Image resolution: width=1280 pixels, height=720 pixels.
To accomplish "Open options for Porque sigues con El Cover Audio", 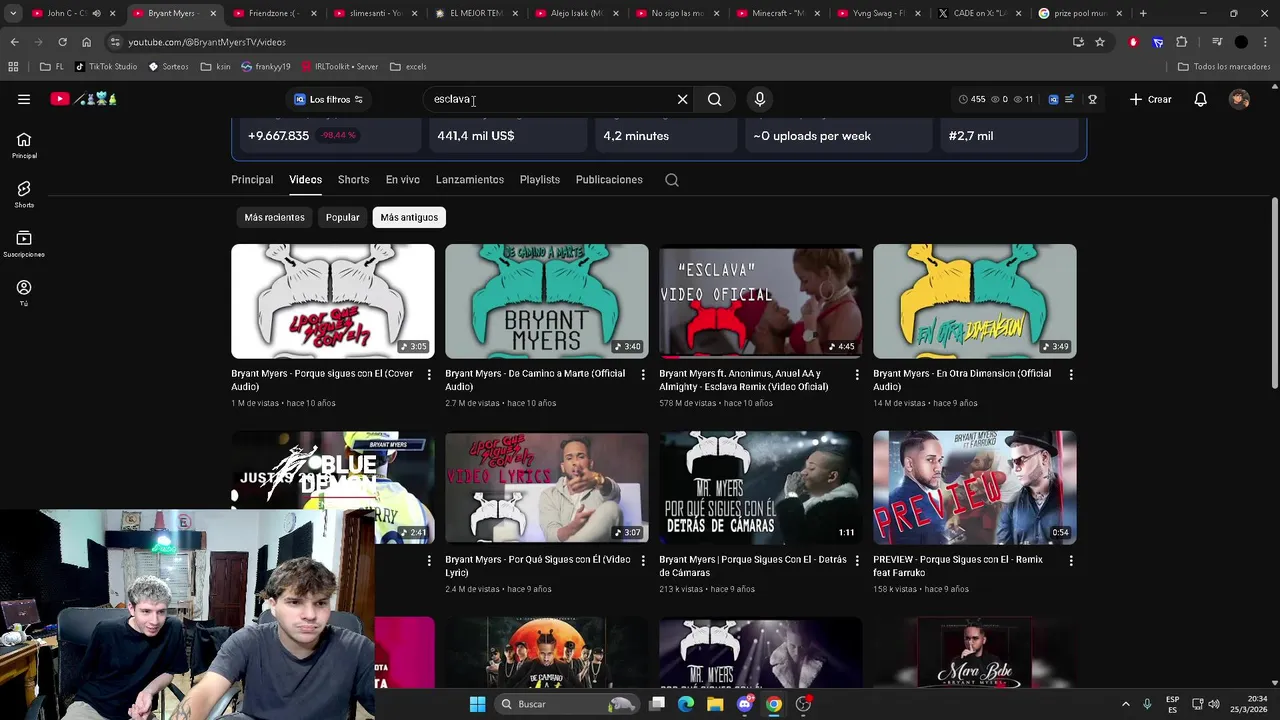I will click(429, 374).
